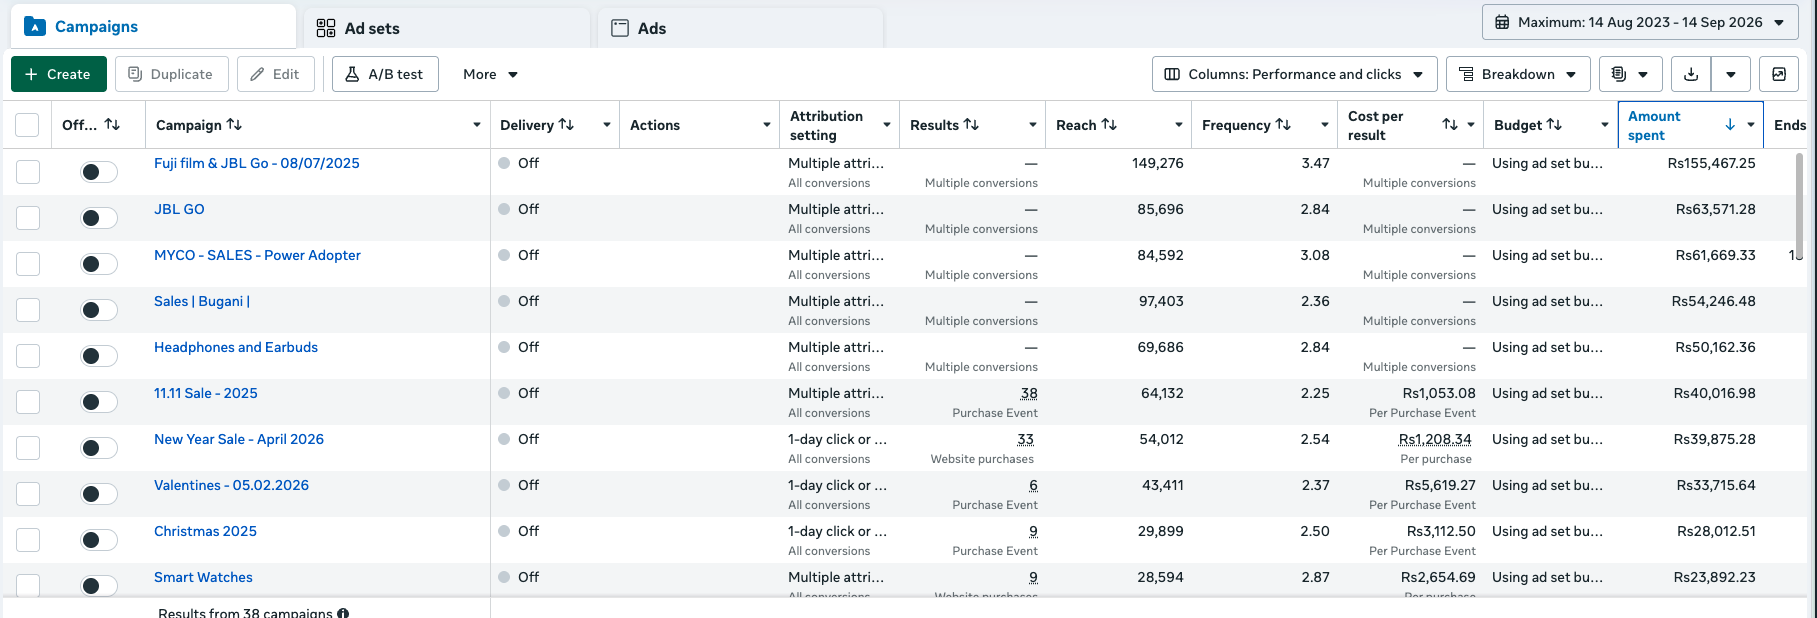Click the Duplicate button

(x=171, y=74)
